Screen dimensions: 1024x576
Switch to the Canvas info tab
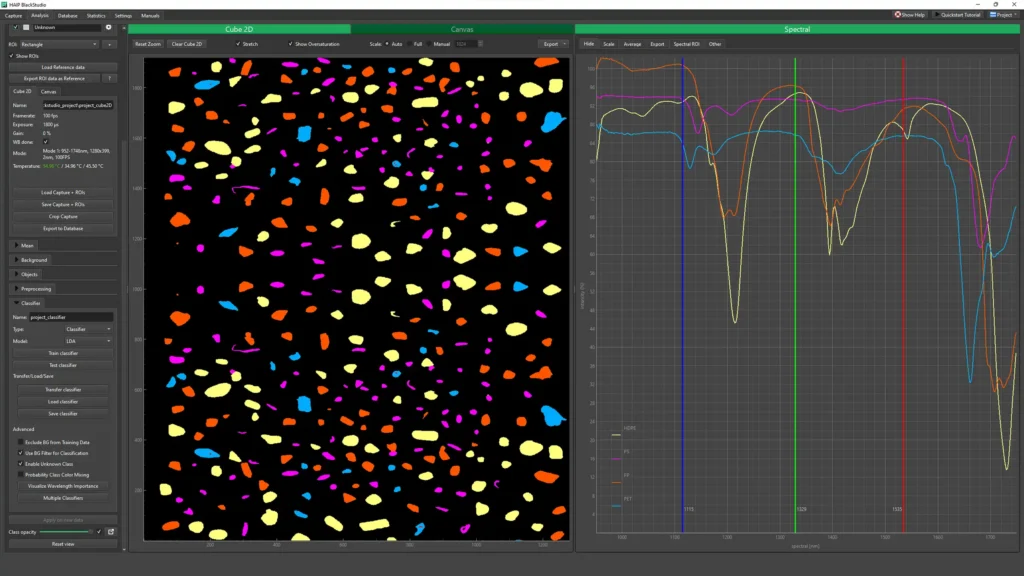point(48,91)
